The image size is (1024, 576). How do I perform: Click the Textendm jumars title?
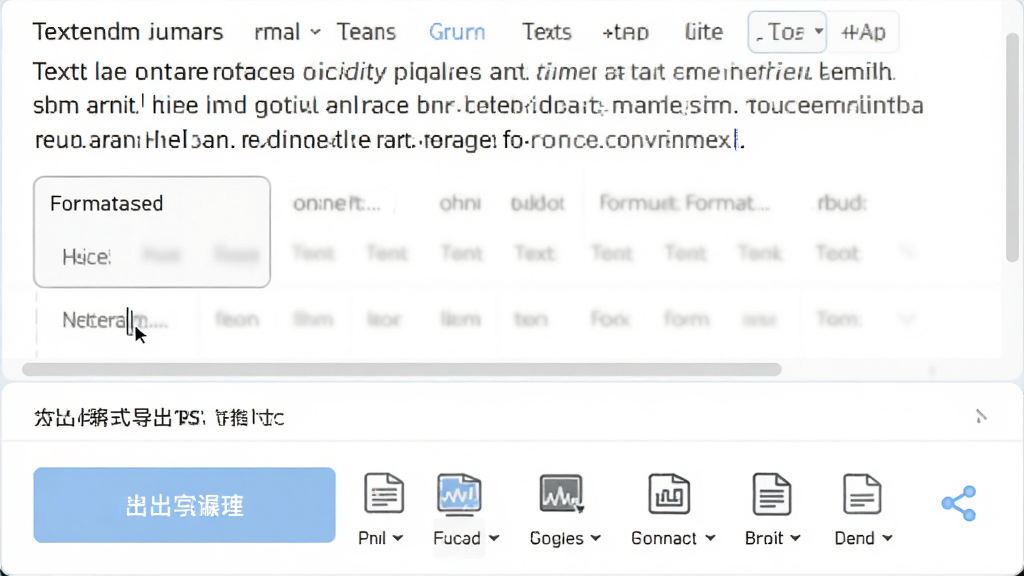coord(128,31)
